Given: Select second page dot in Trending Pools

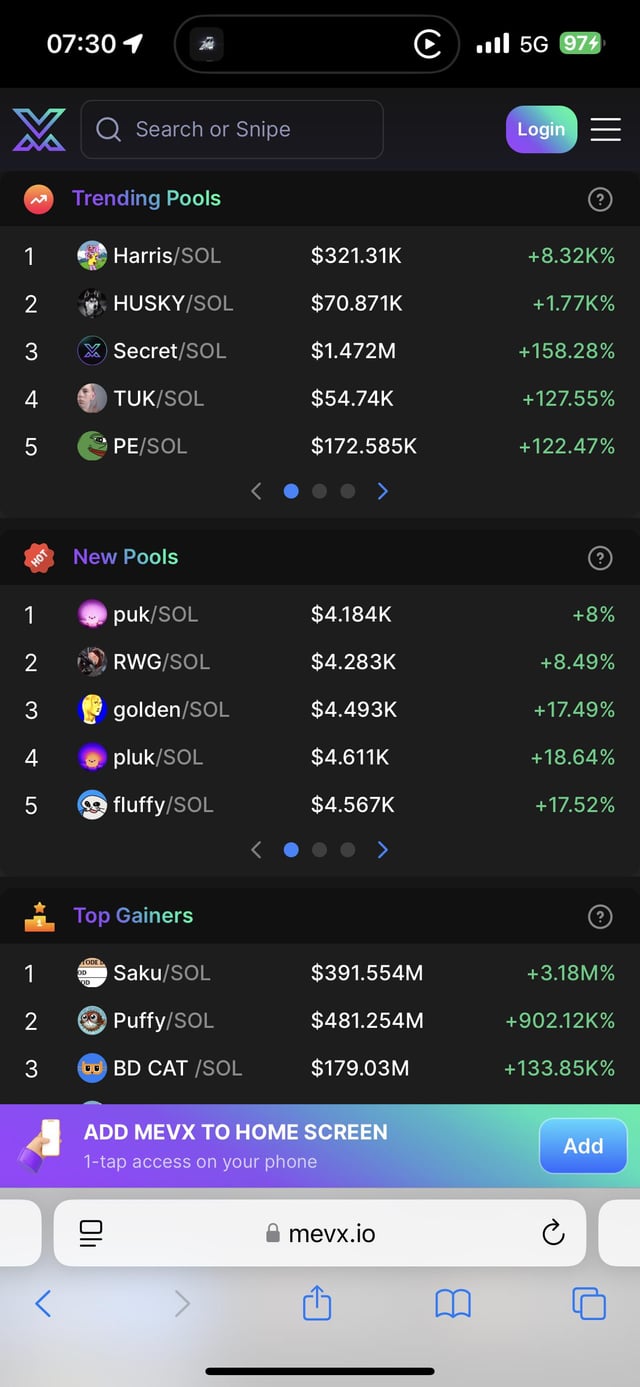Looking at the screenshot, I should point(319,491).
